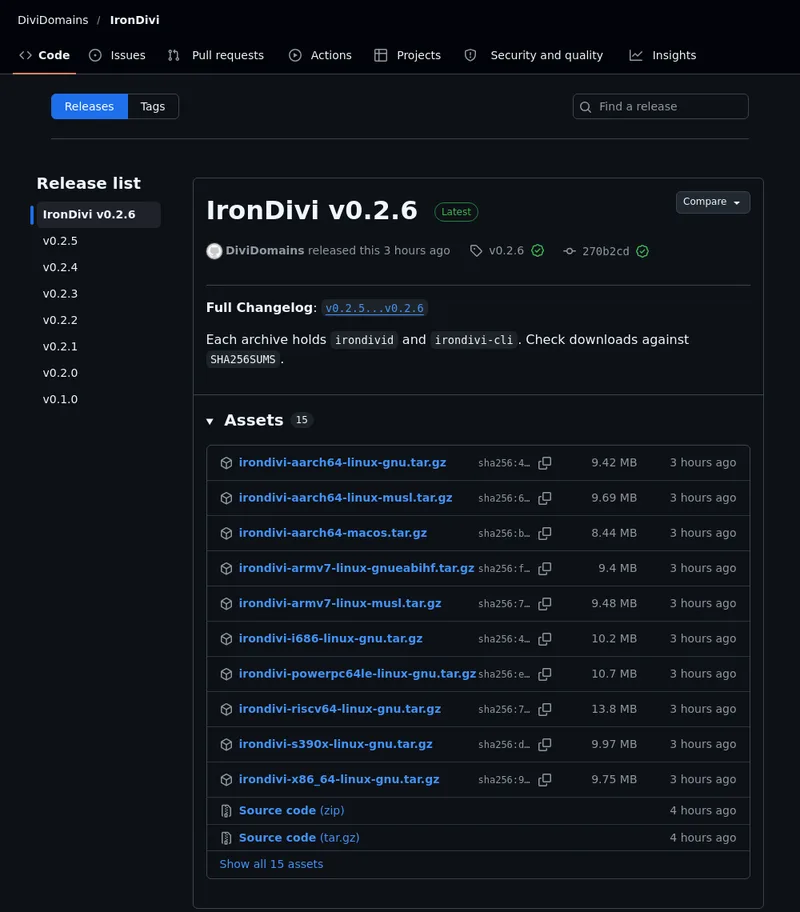Image resolution: width=800 pixels, height=912 pixels.
Task: Copy sha256 for irondivi-aarch64-linux-musl.tar.gz
Action: tap(545, 498)
